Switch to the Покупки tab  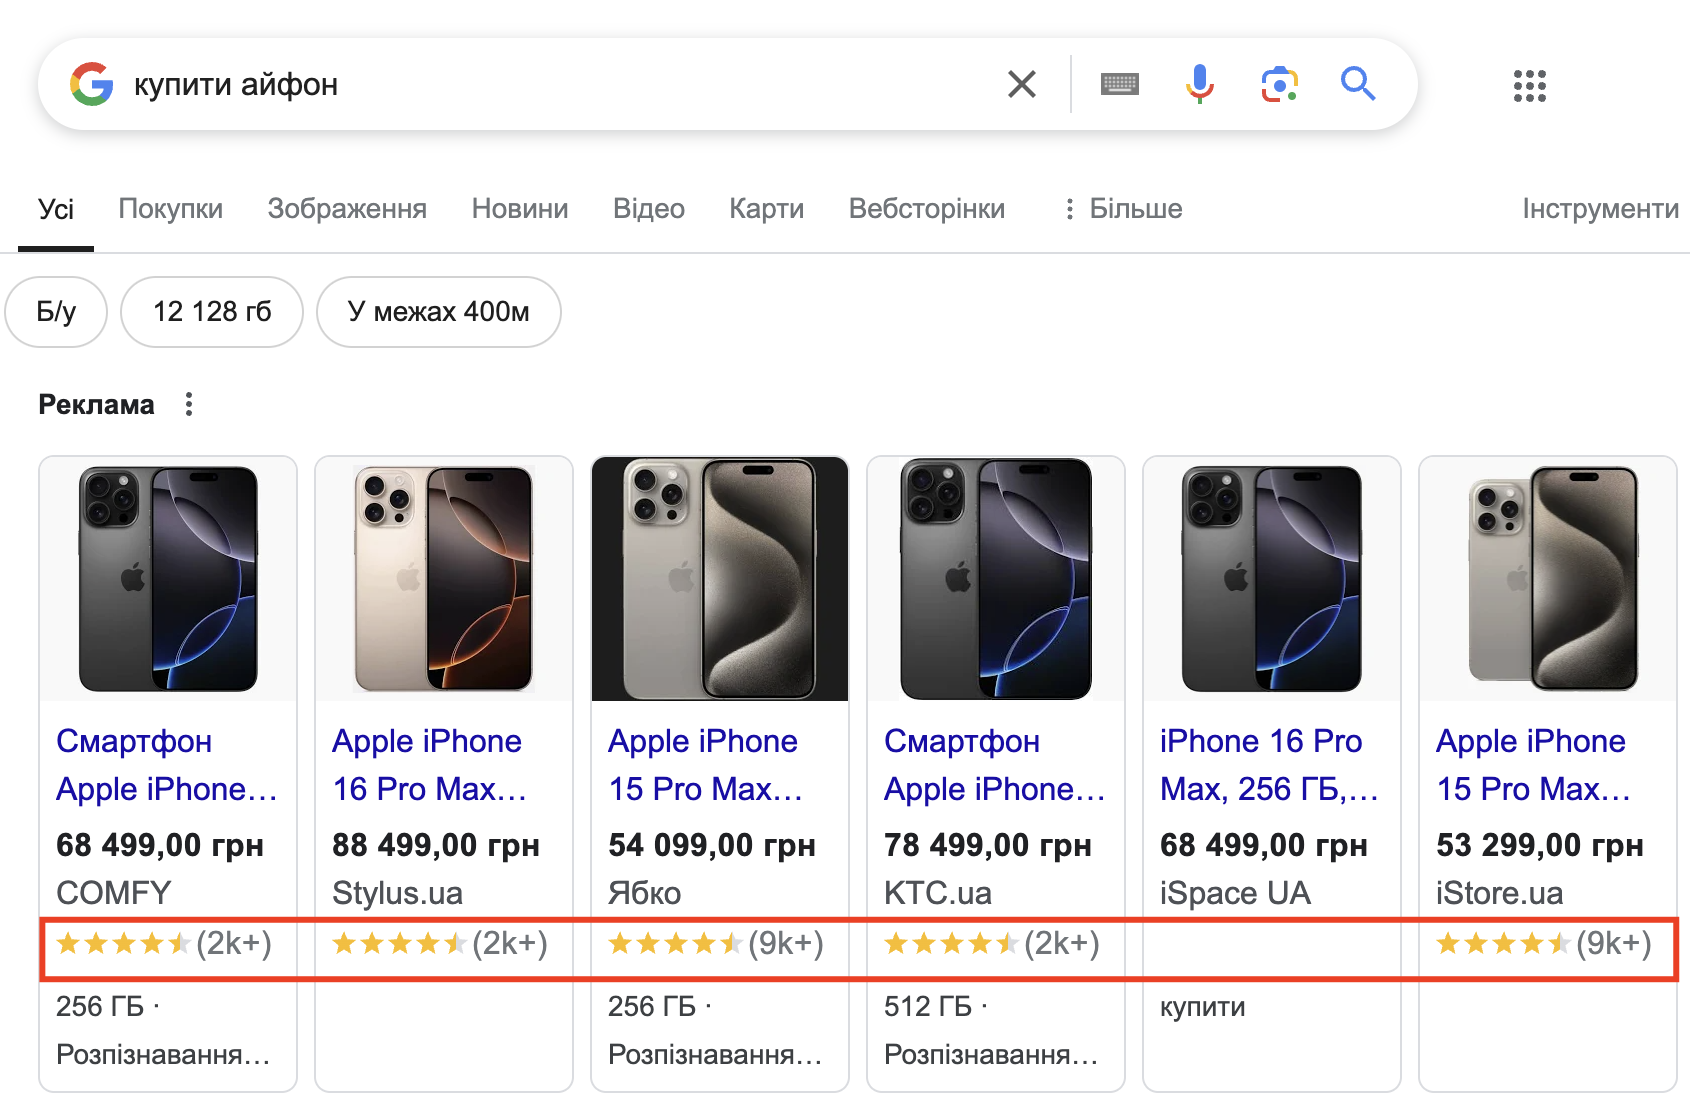(171, 208)
